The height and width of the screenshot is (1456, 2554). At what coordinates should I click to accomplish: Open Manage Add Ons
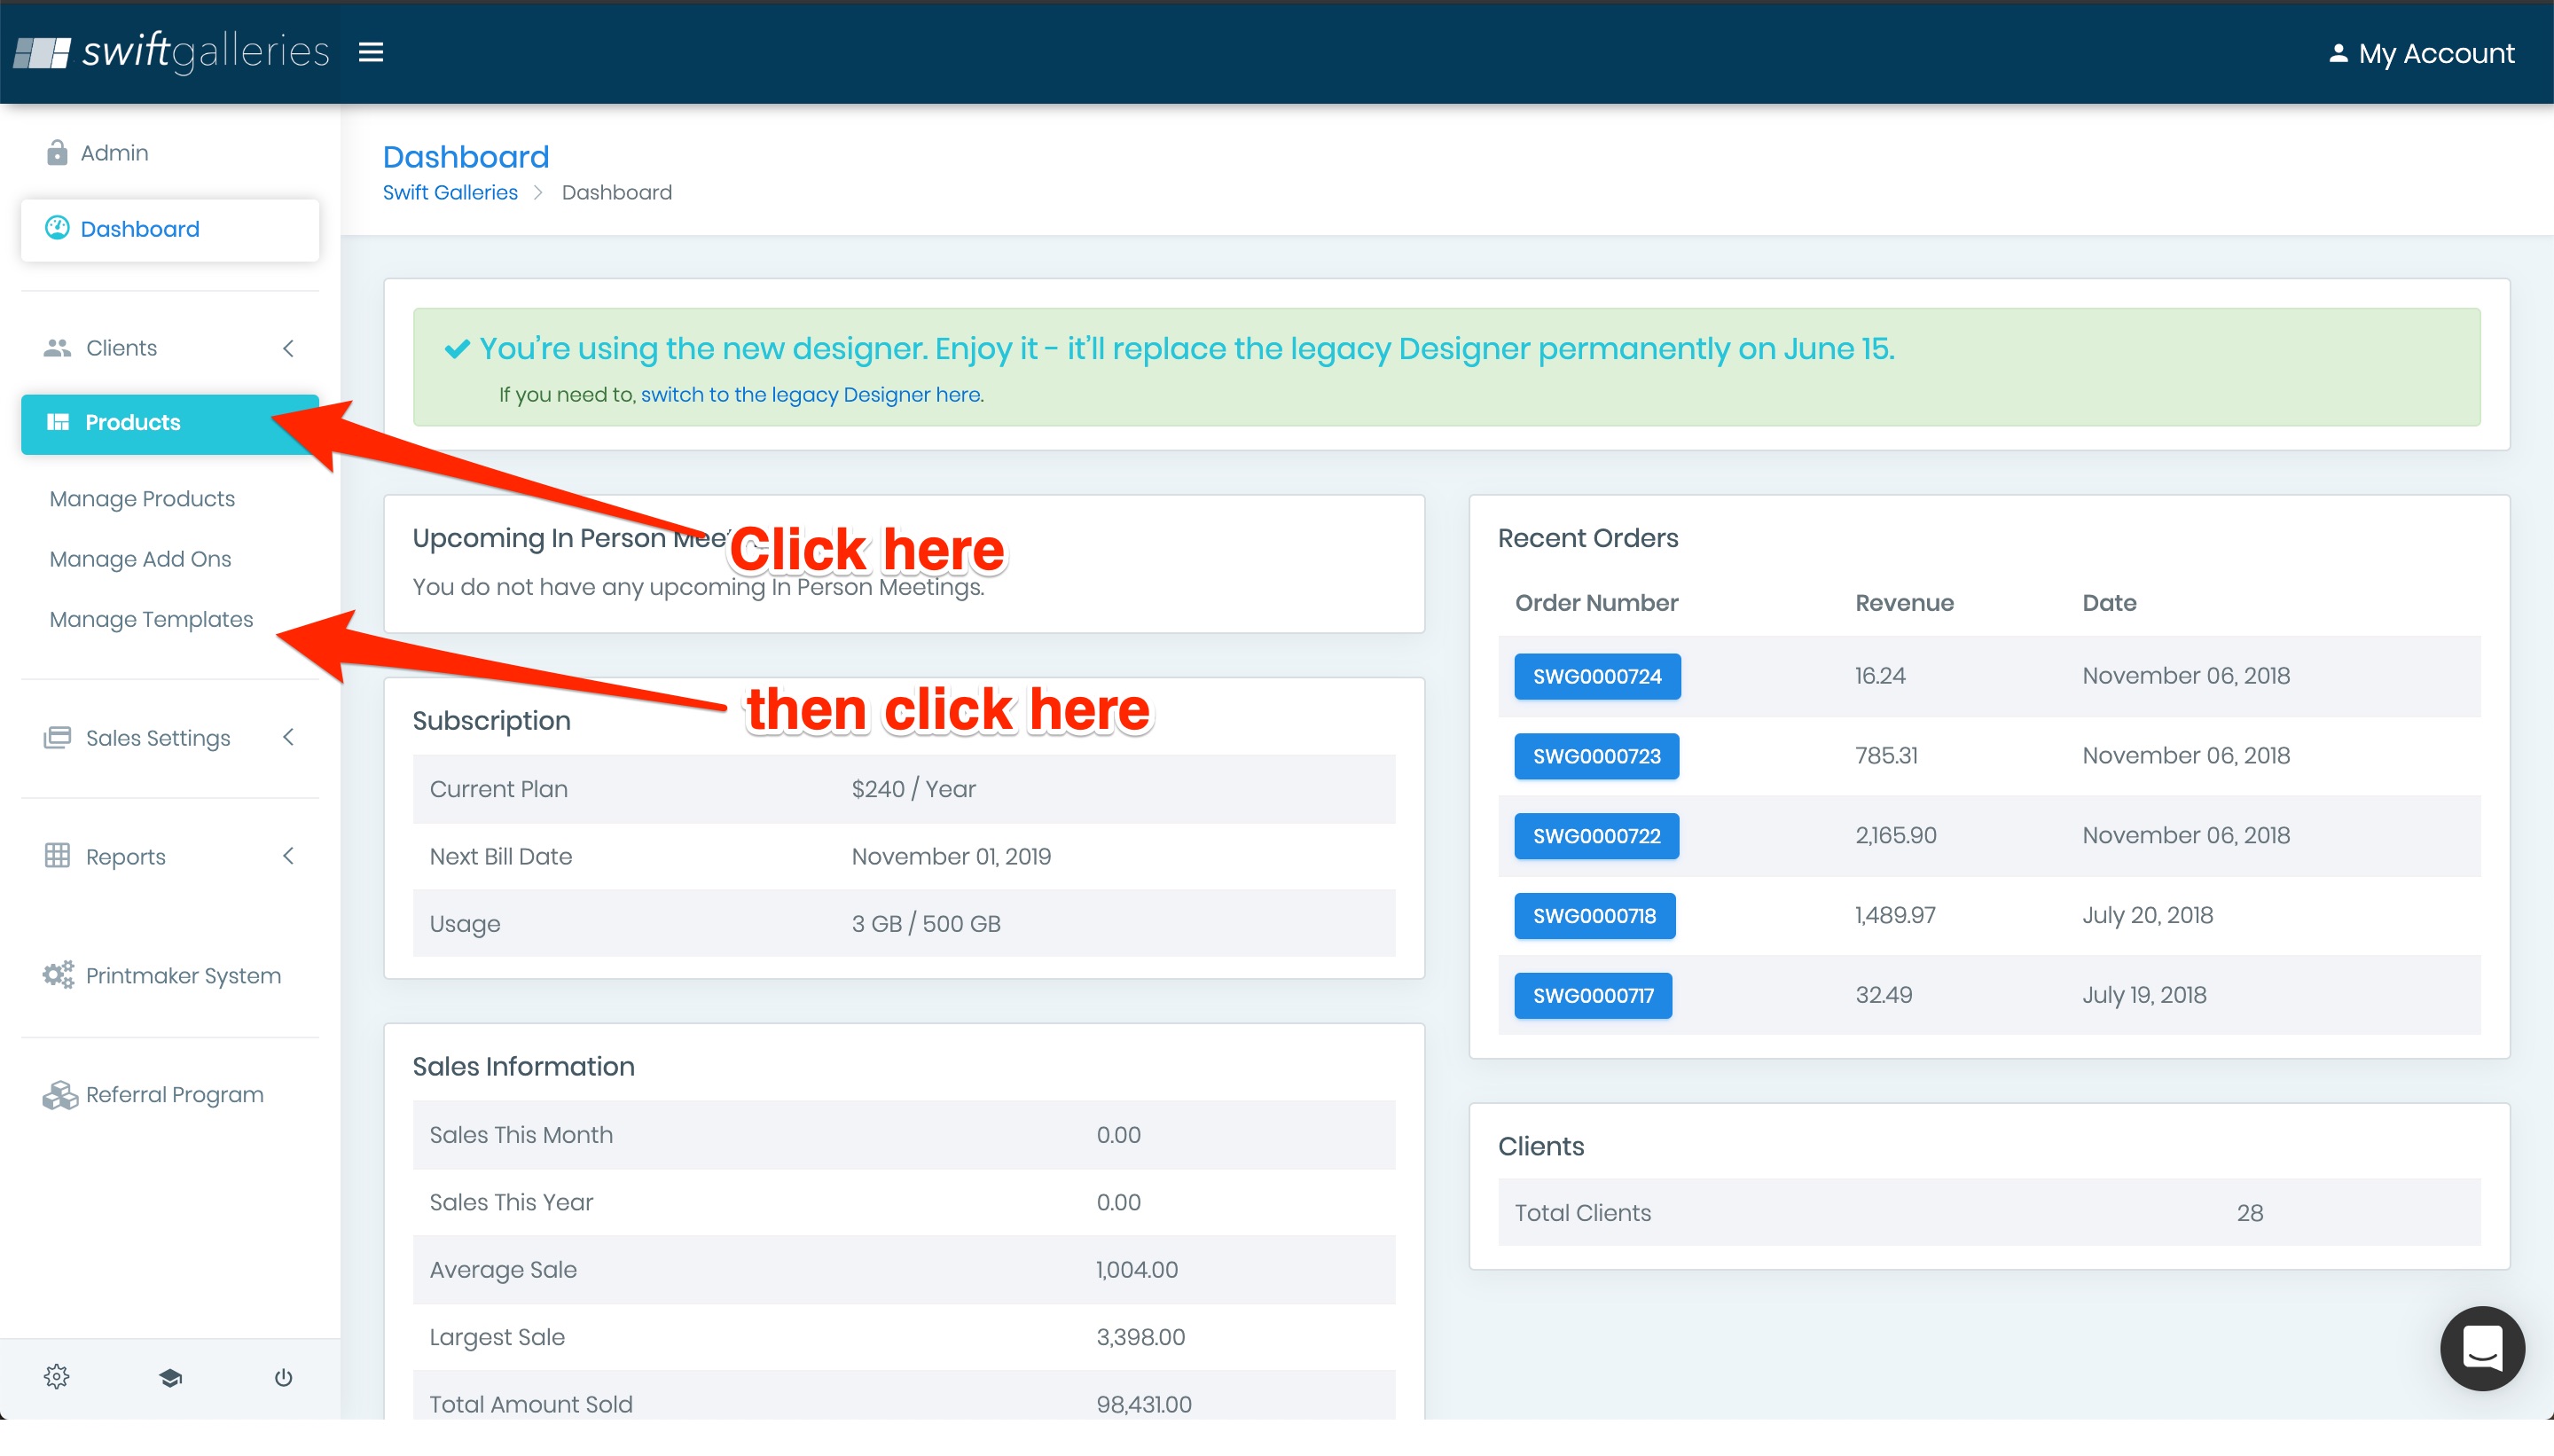140,559
